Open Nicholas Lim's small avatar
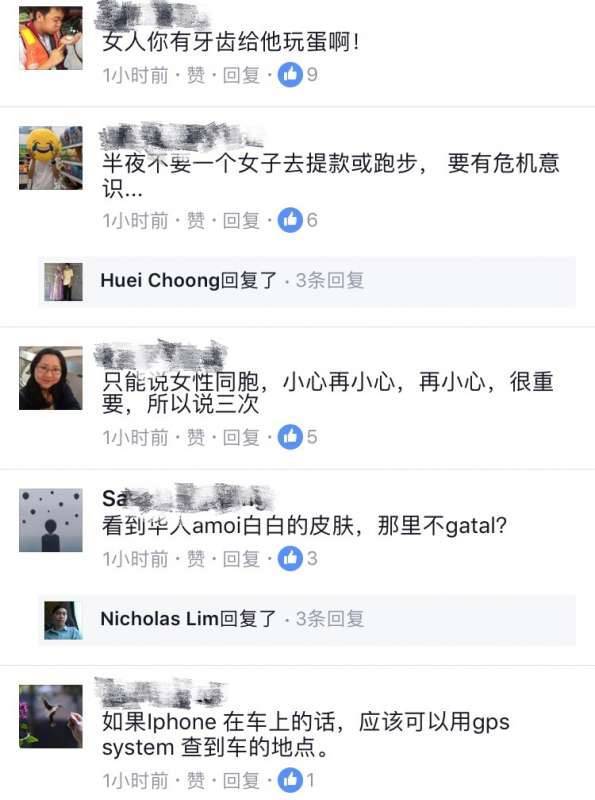 [x=63, y=620]
